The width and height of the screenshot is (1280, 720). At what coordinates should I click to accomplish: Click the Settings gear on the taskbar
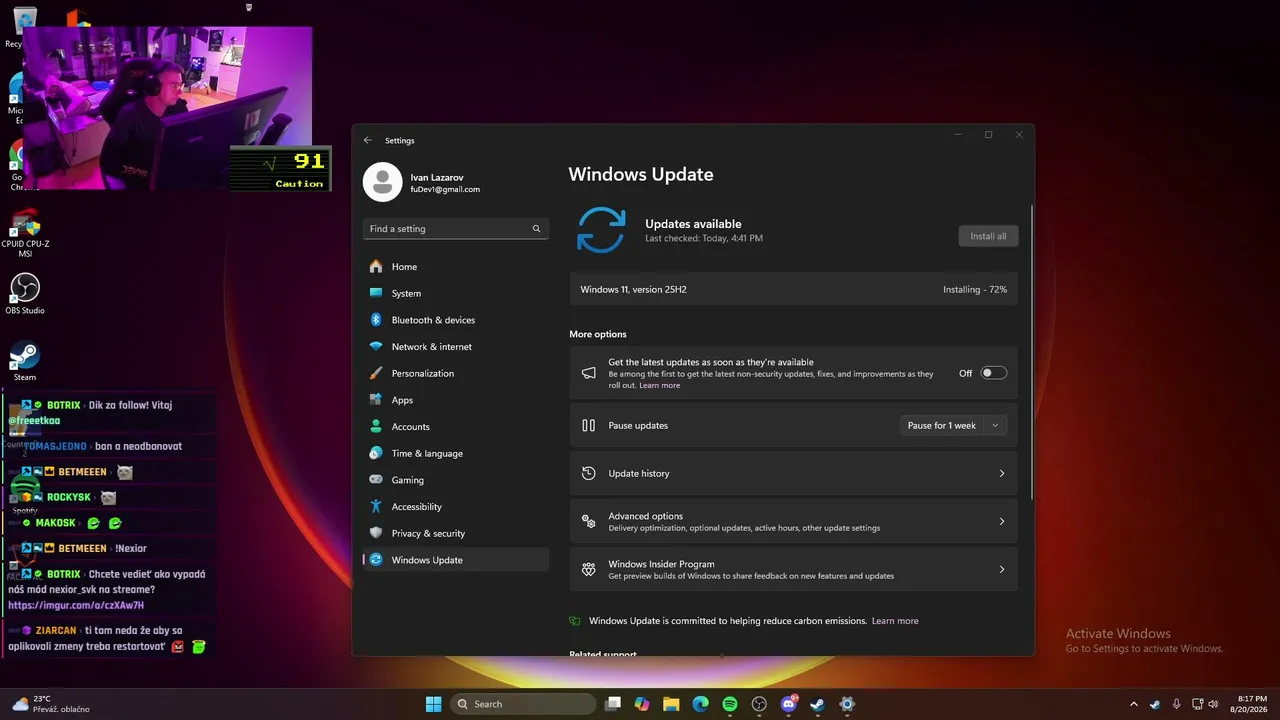click(847, 704)
